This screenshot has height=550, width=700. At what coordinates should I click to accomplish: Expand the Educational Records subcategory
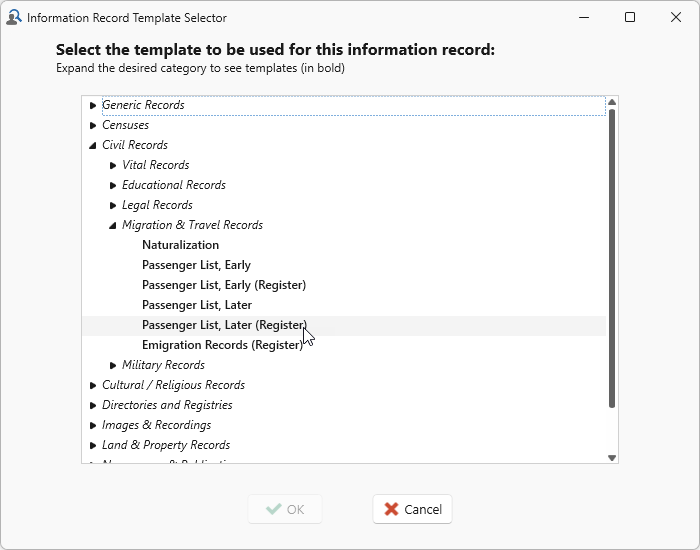113,185
